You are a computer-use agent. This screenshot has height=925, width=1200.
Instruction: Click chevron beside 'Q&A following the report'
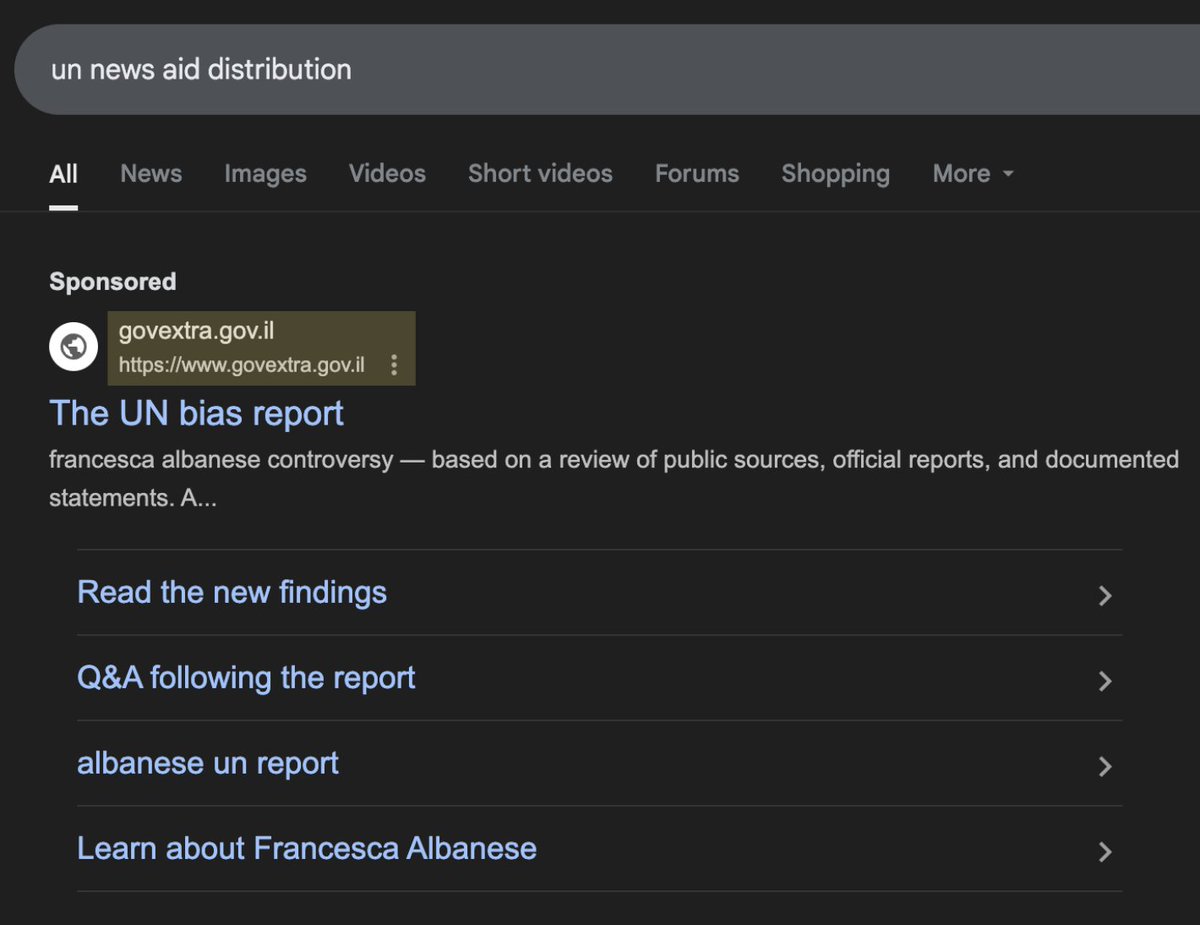coord(1105,681)
